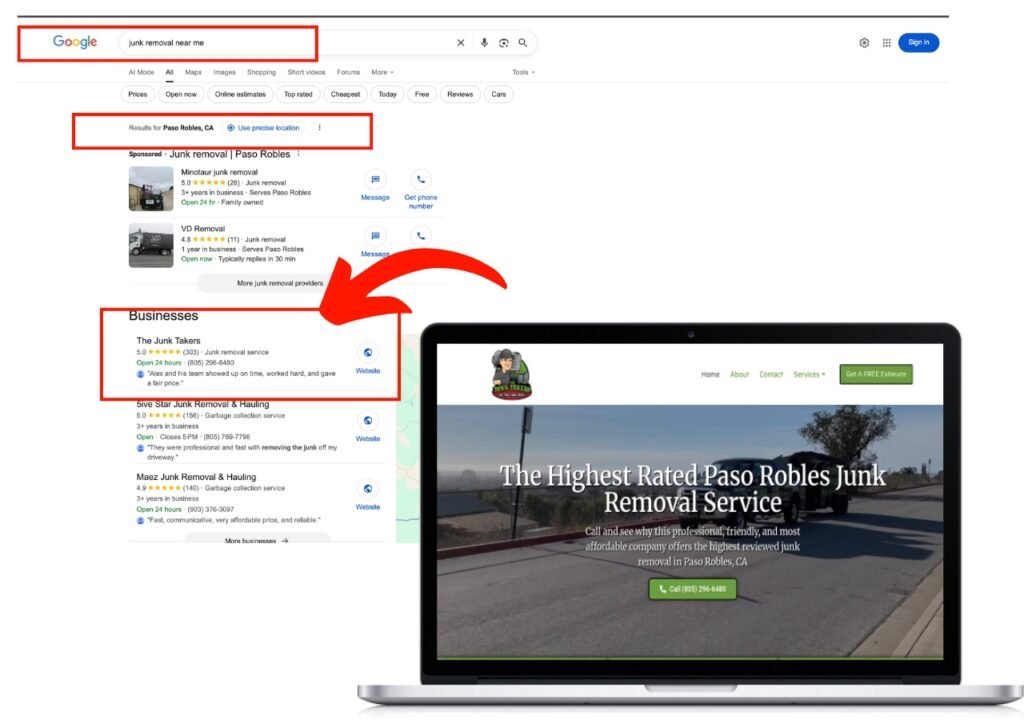This screenshot has width=1024, height=720.
Task: Choose the Cheapest filter chip
Action: [345, 95]
